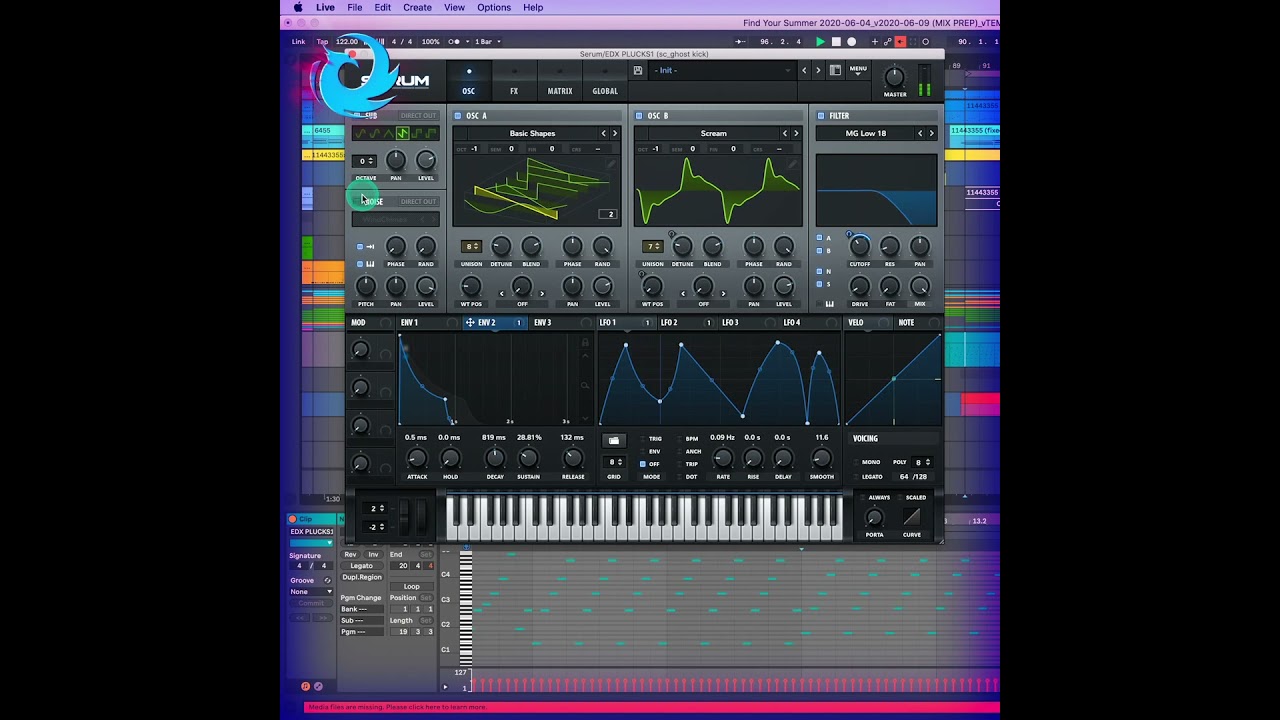The height and width of the screenshot is (720, 1280).
Task: Click the noise DIRECT OUT button
Action: click(418, 202)
